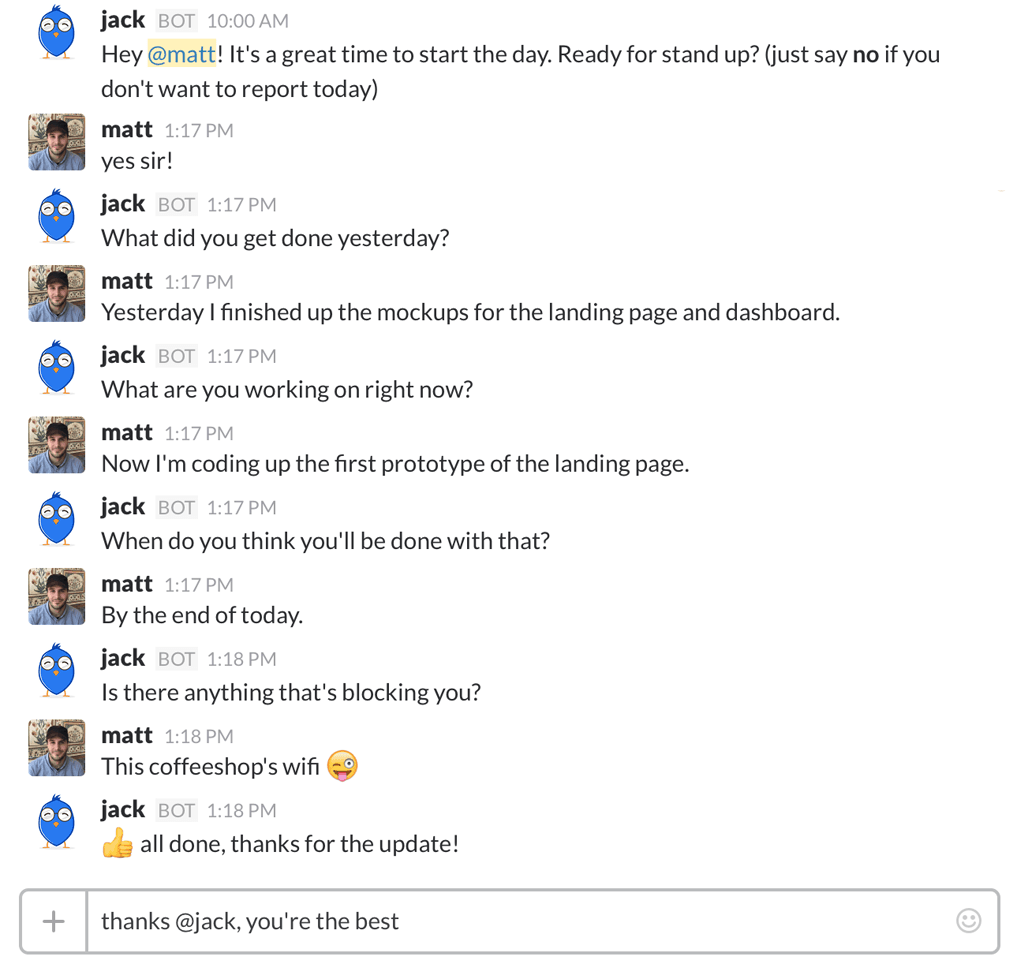Click matt's avatar beside the mockups message

(57, 293)
